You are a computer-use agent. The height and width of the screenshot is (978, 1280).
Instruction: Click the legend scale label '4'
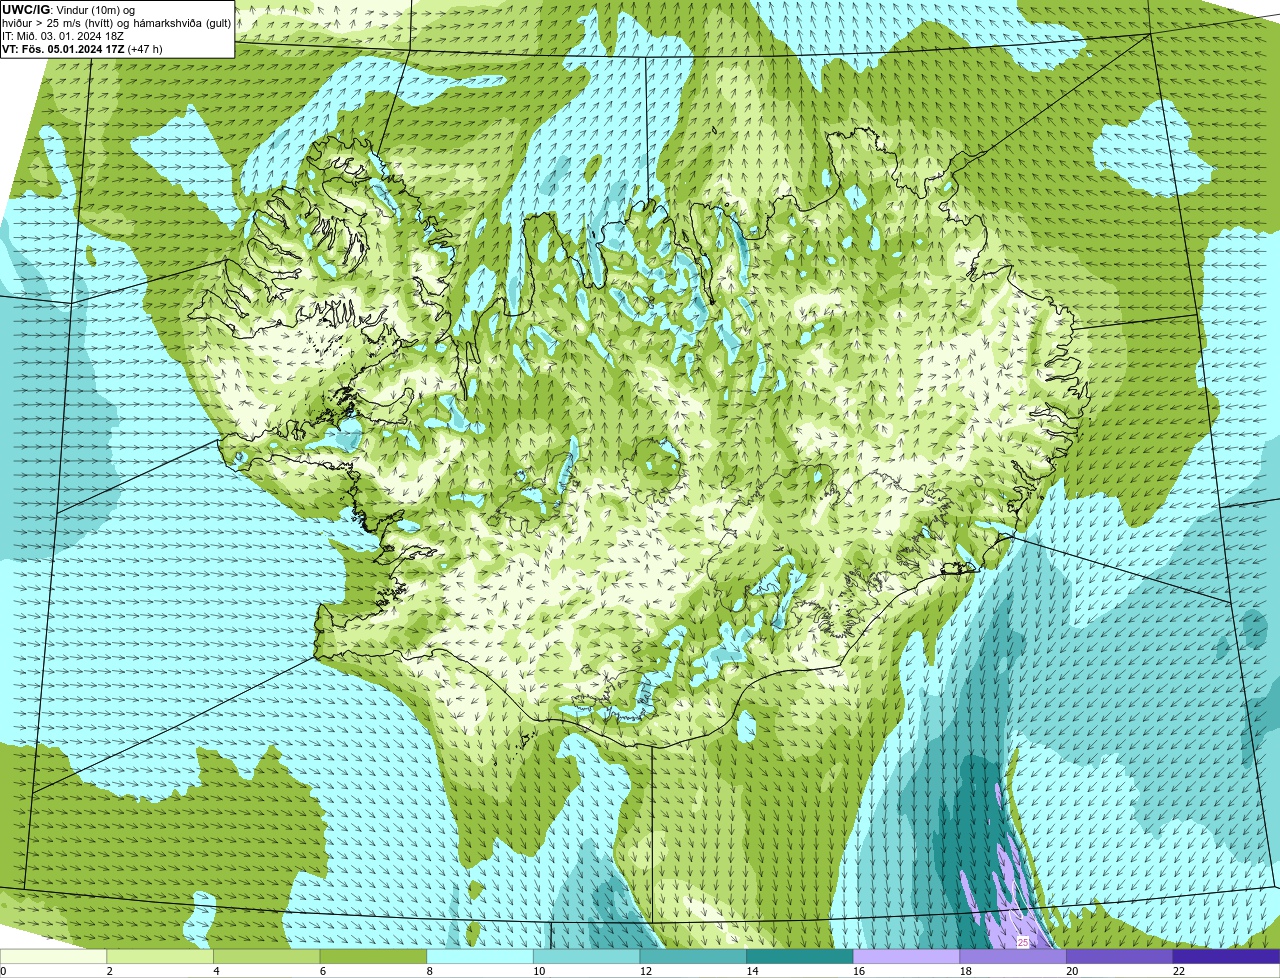pyautogui.click(x=216, y=971)
